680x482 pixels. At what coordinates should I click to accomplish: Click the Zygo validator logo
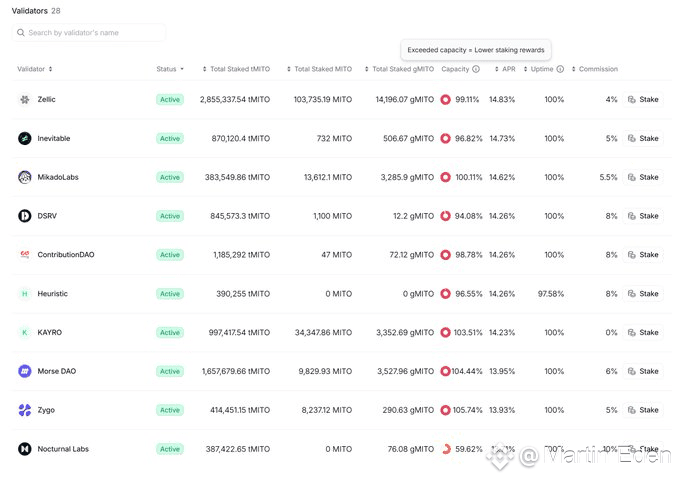point(25,410)
